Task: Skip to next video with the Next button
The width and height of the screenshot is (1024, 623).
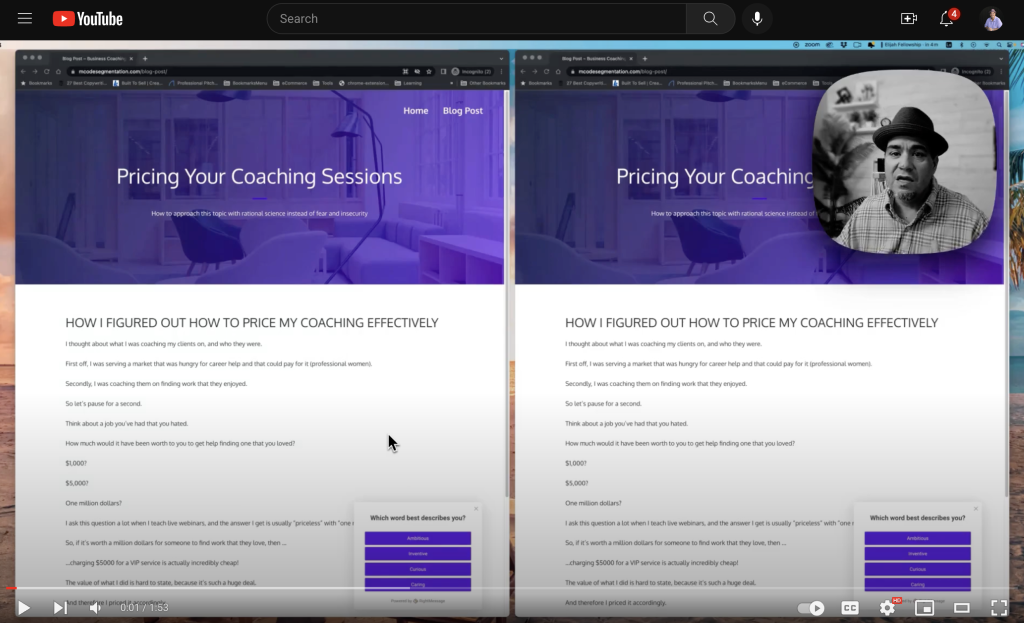Action: (60, 607)
